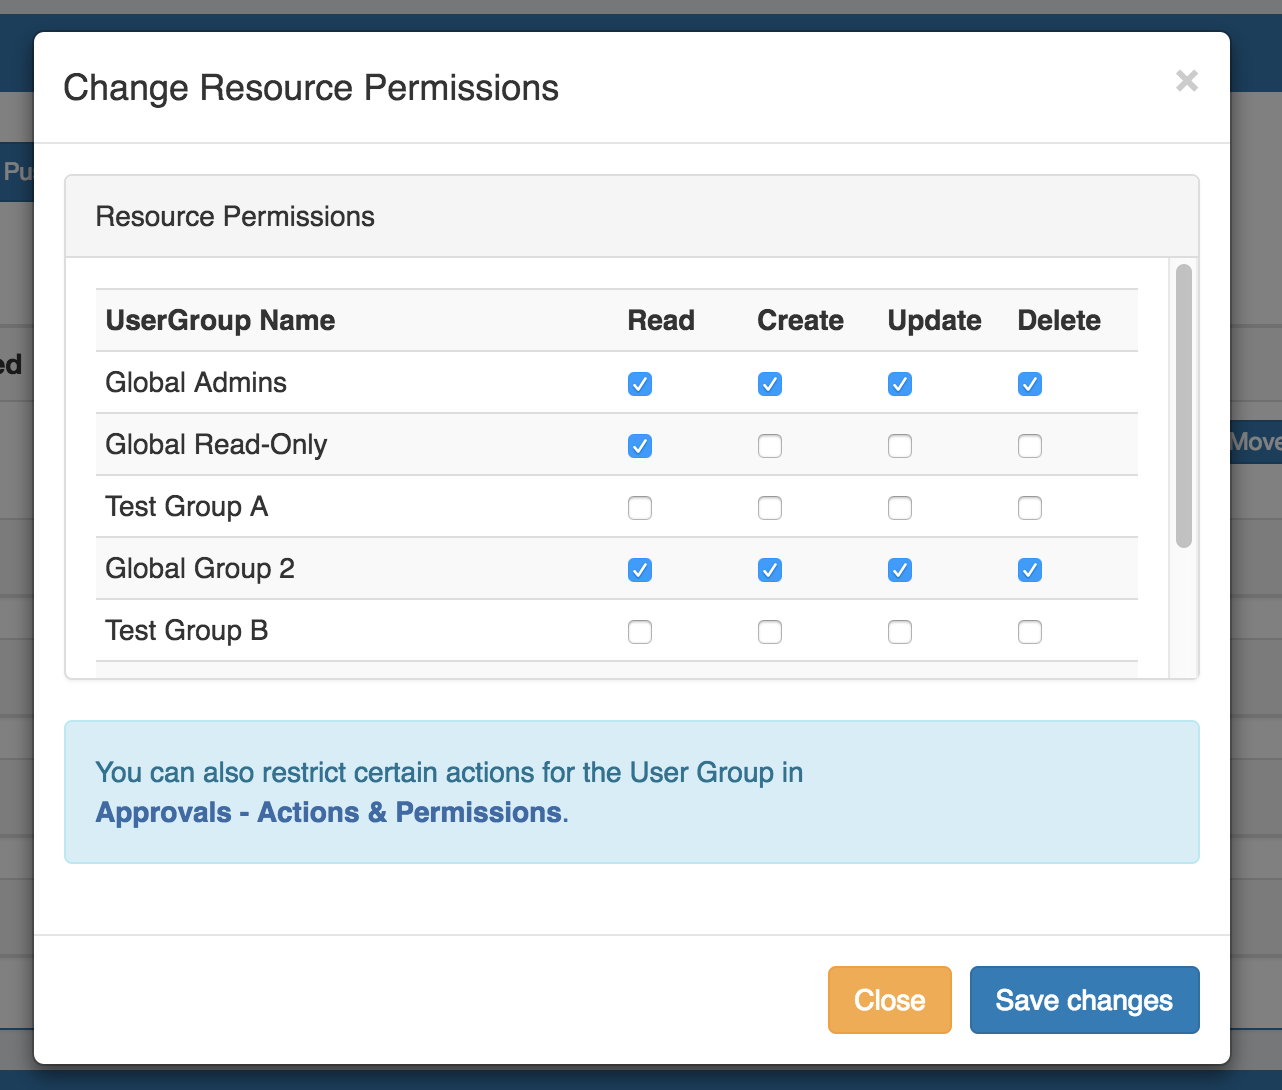Click the orange Close button

889,1000
